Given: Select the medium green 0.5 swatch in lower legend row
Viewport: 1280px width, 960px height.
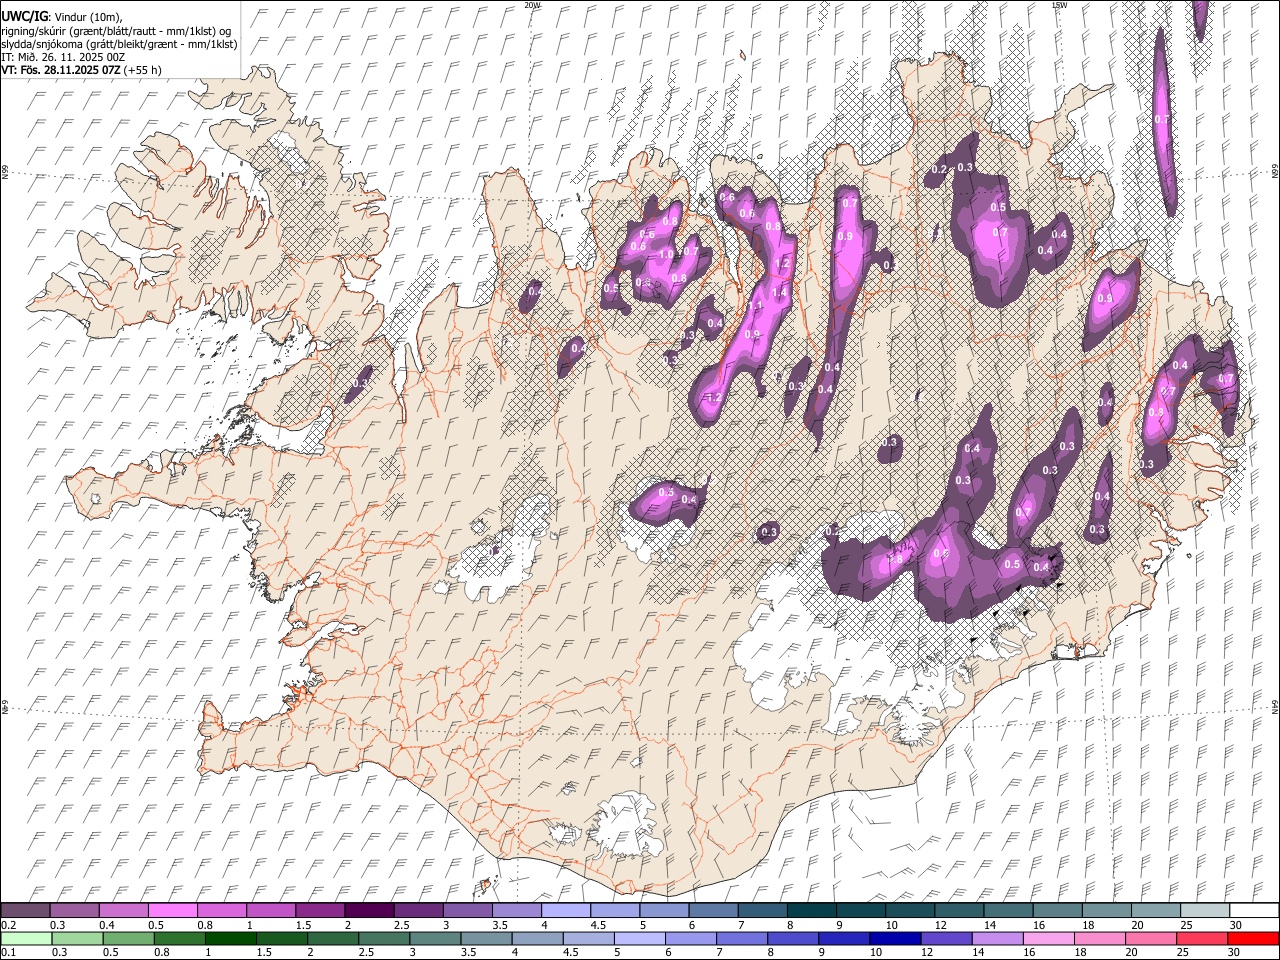Looking at the screenshot, I should (x=129, y=938).
